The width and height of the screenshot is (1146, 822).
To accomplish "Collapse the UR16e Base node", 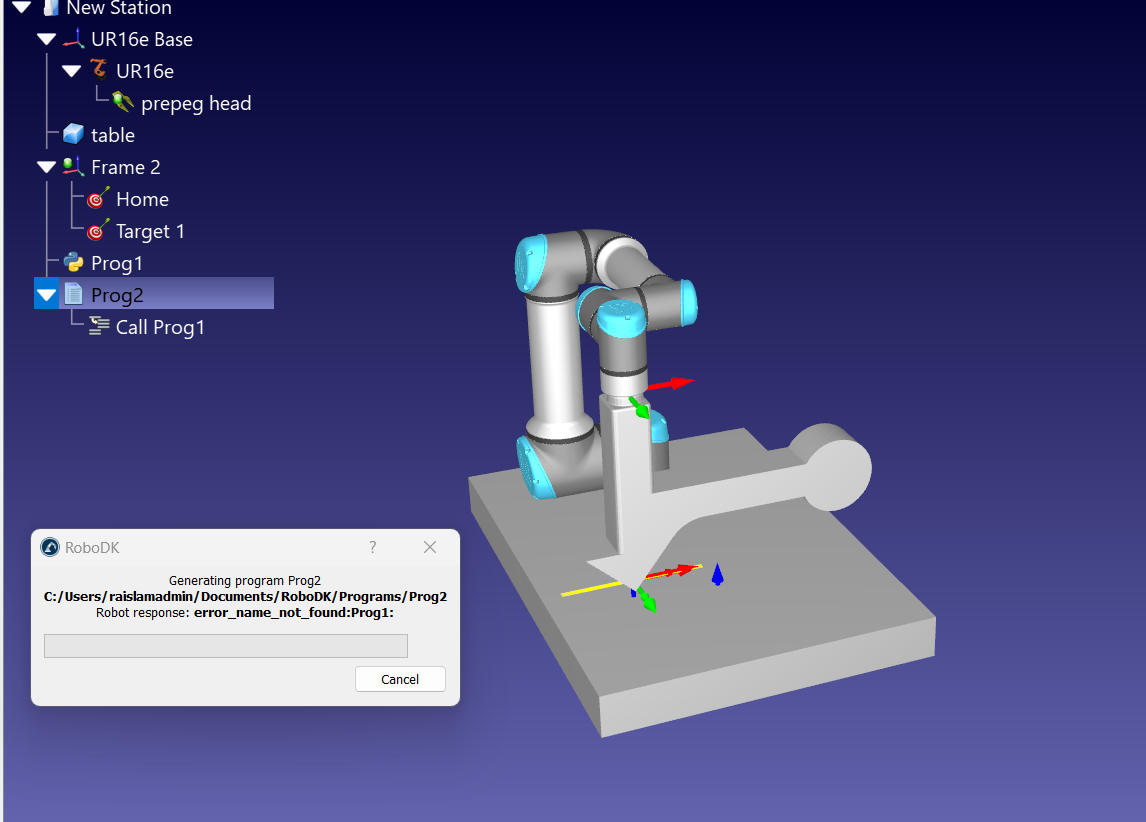I will (x=47, y=39).
